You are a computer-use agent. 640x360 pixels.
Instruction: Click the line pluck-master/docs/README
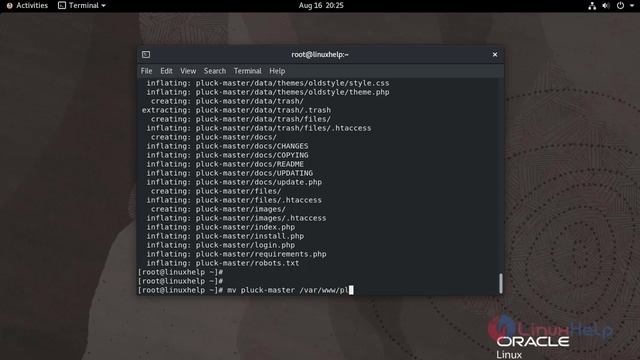tap(225, 164)
